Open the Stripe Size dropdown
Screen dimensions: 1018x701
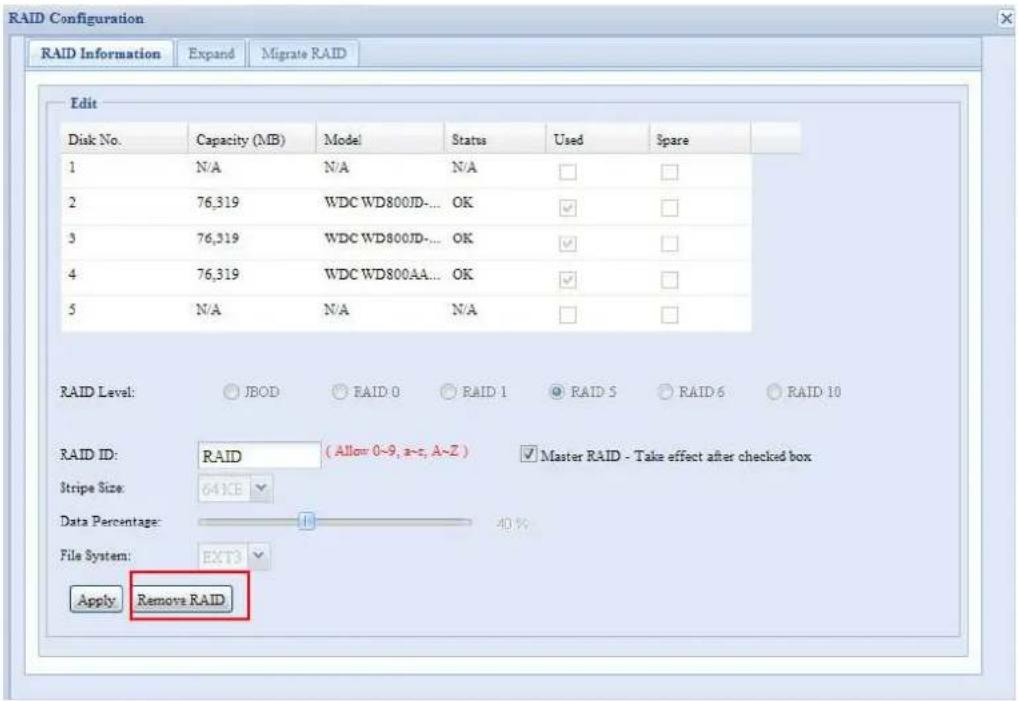(x=260, y=488)
